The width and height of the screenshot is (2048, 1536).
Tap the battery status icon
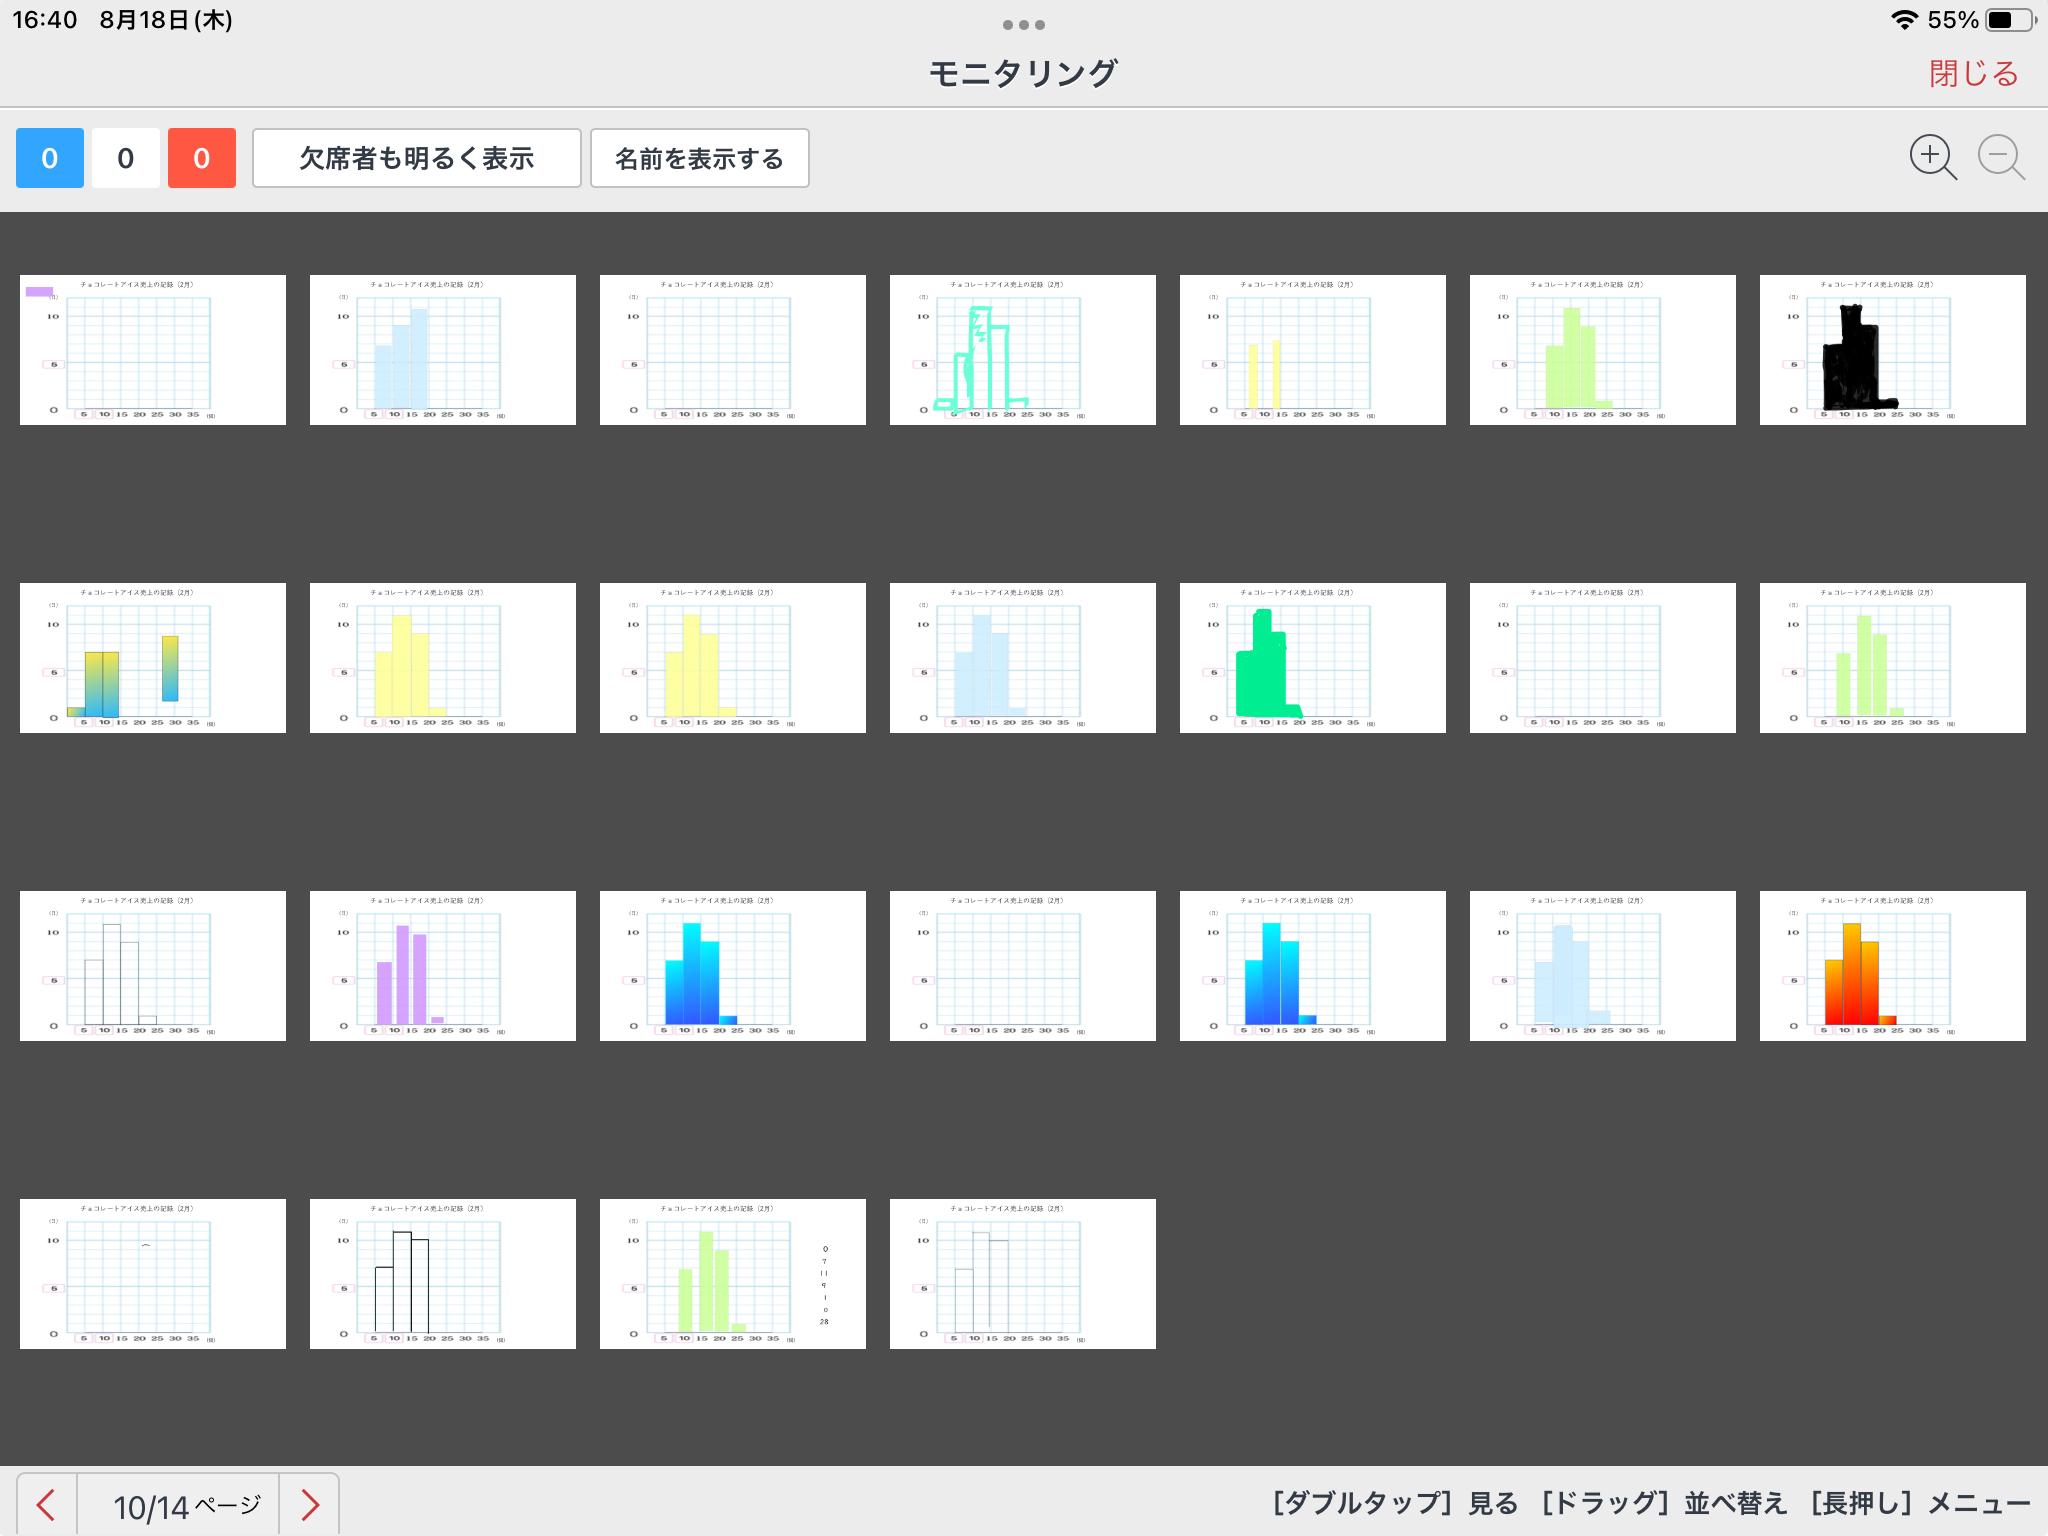click(x=2011, y=20)
